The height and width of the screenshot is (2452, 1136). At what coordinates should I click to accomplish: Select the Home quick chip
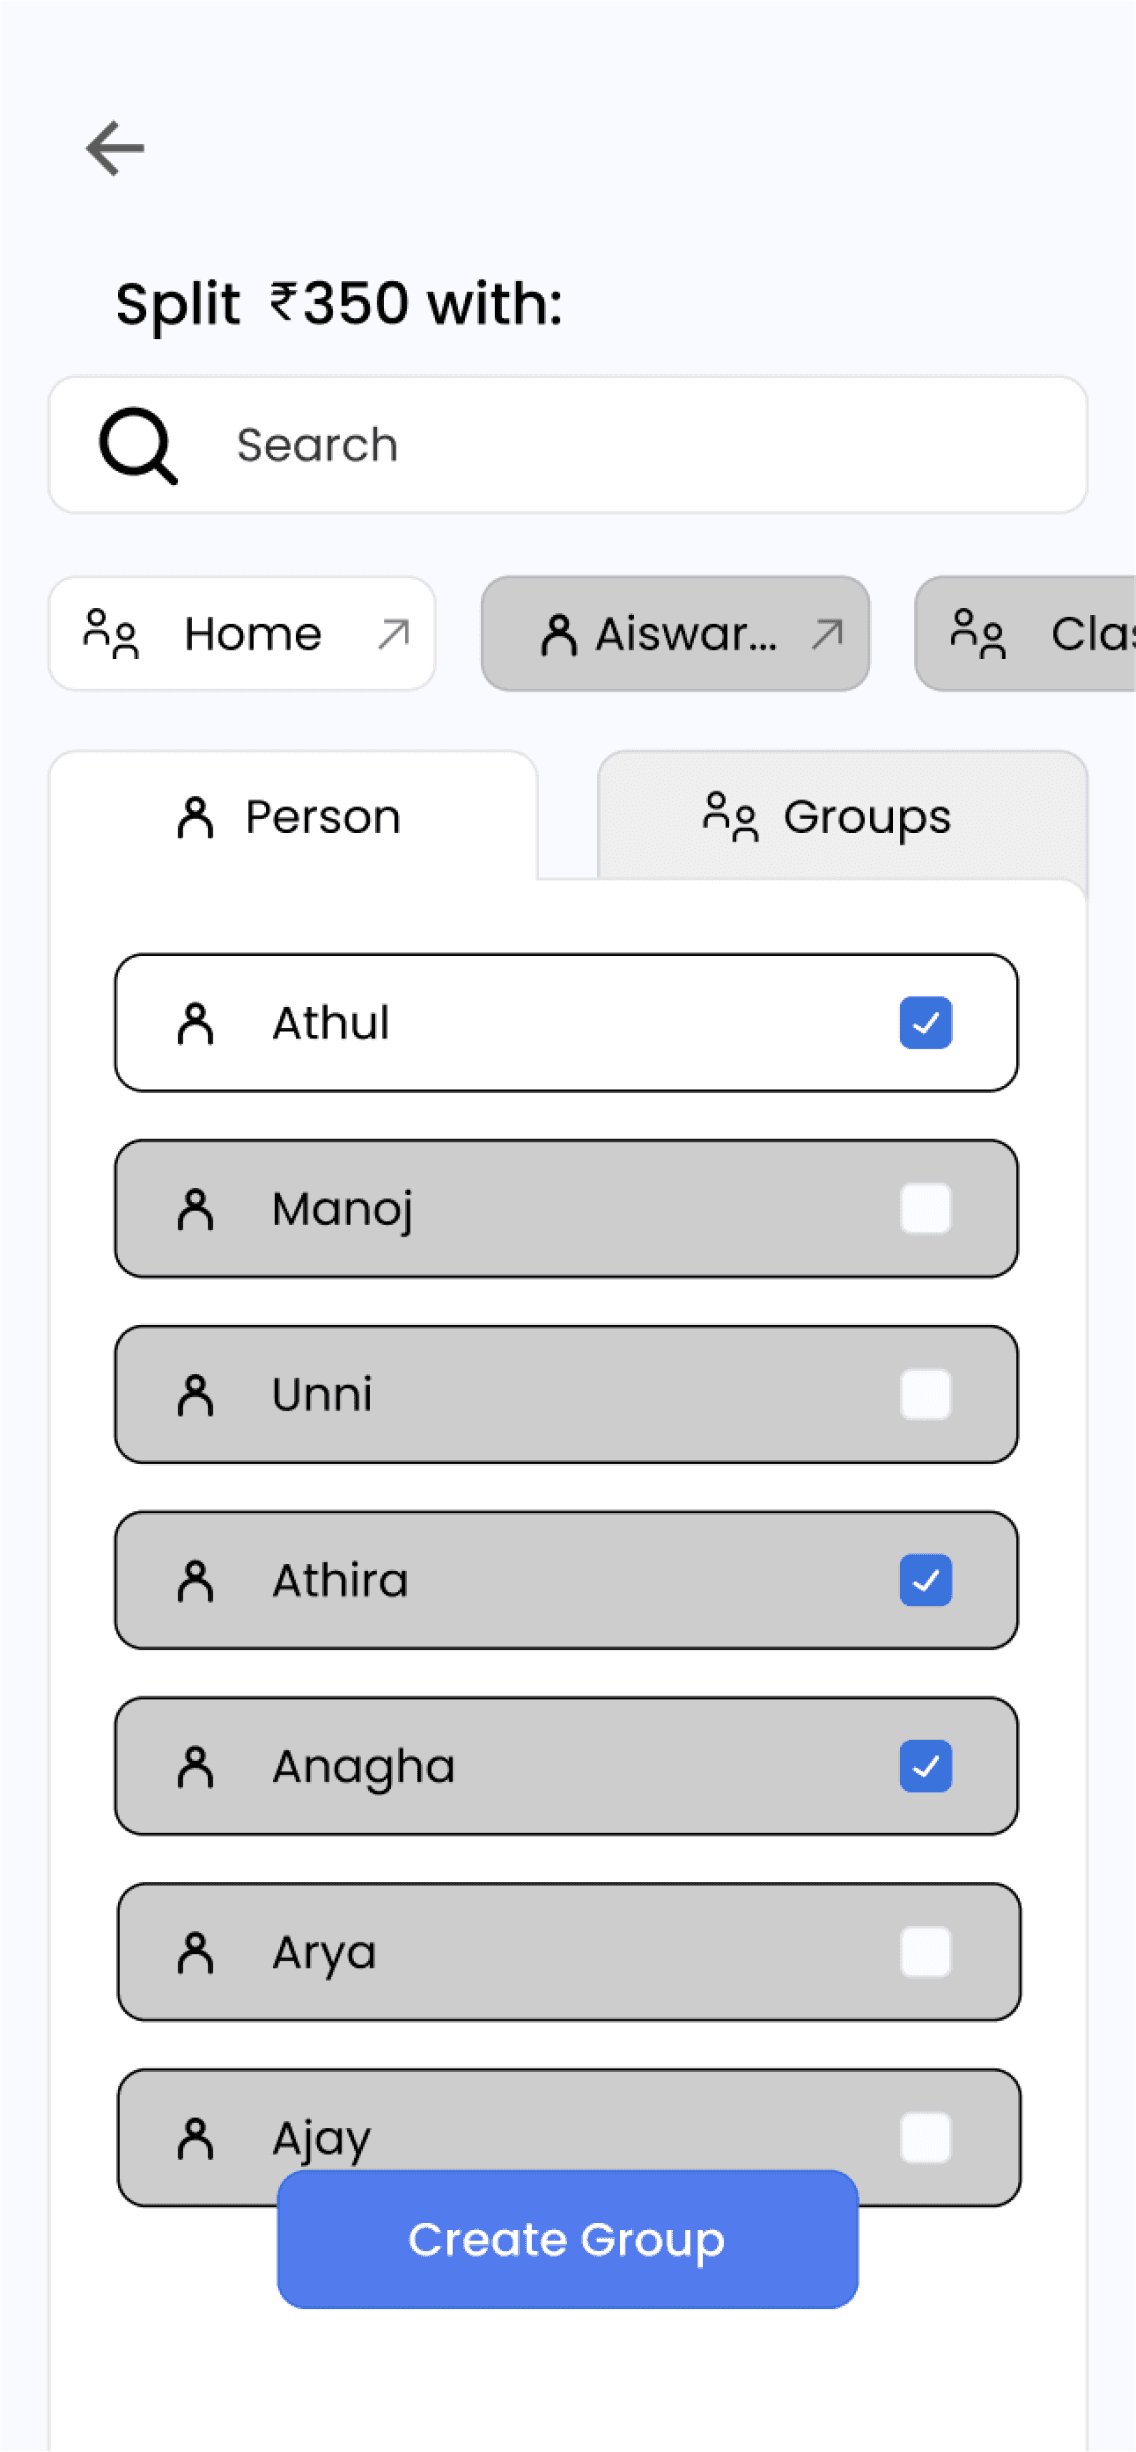[242, 634]
